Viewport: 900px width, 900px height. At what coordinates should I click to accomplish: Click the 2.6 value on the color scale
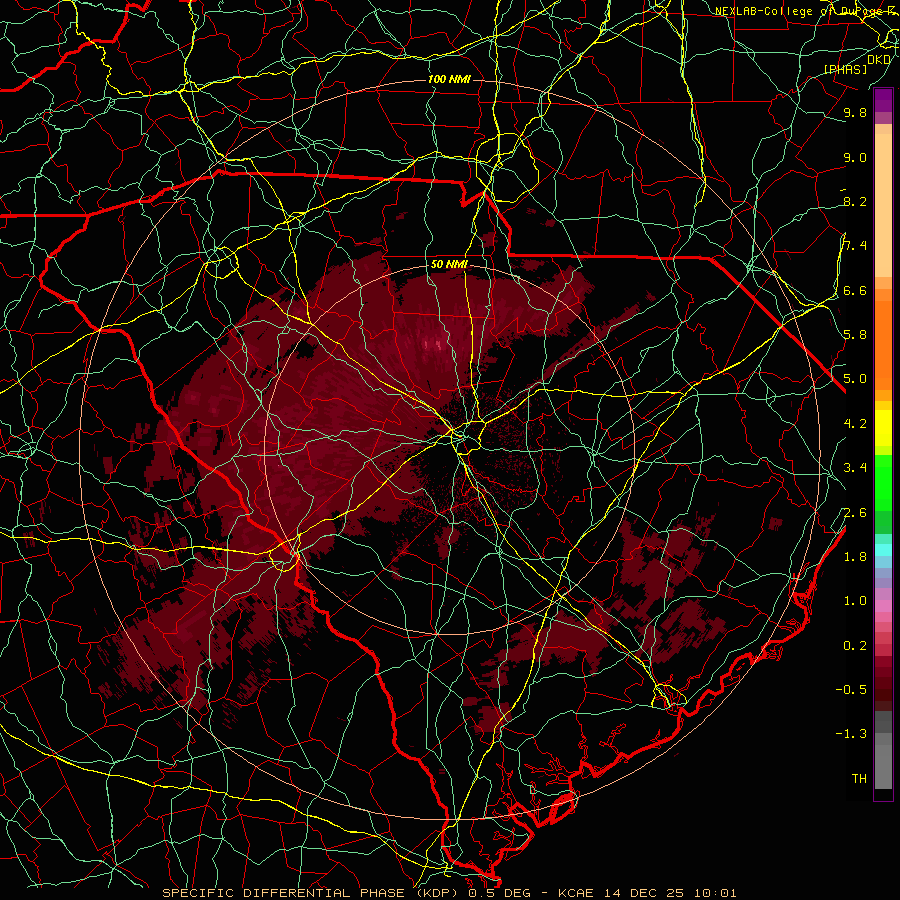coord(855,513)
